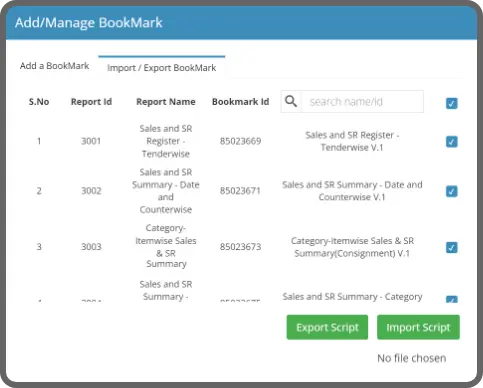The image size is (483, 388).
Task: Focus the search name/id field
Action: click(x=362, y=101)
